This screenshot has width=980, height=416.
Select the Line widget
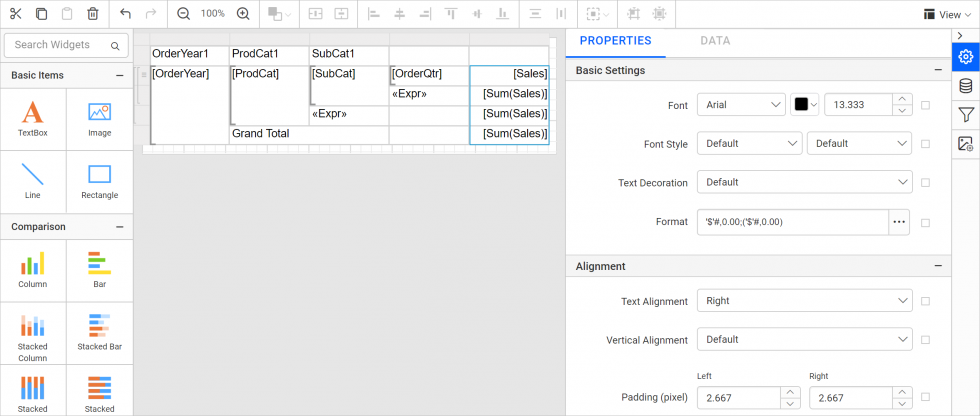coord(32,181)
